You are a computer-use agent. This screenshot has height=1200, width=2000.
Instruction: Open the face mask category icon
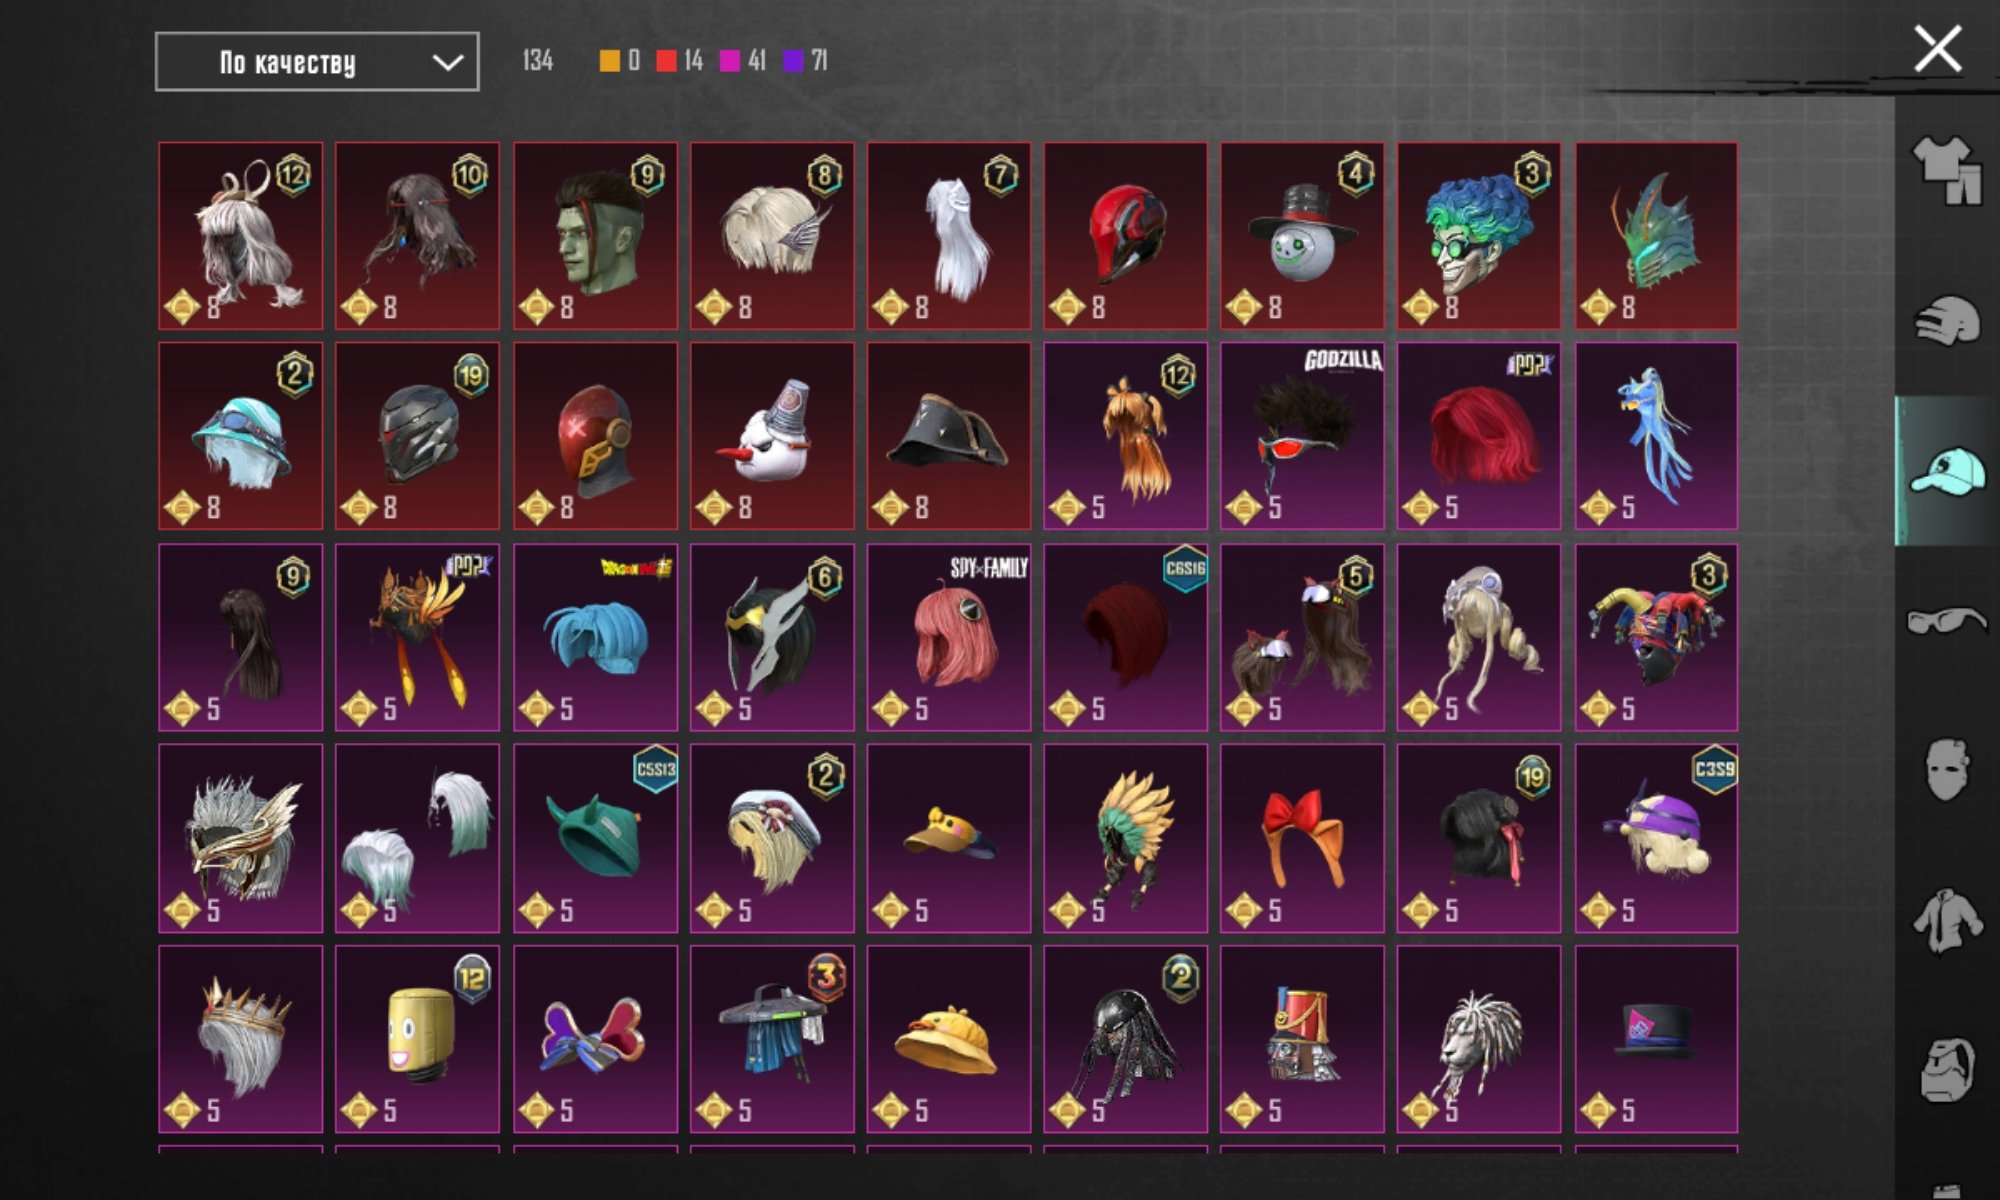(x=1946, y=770)
